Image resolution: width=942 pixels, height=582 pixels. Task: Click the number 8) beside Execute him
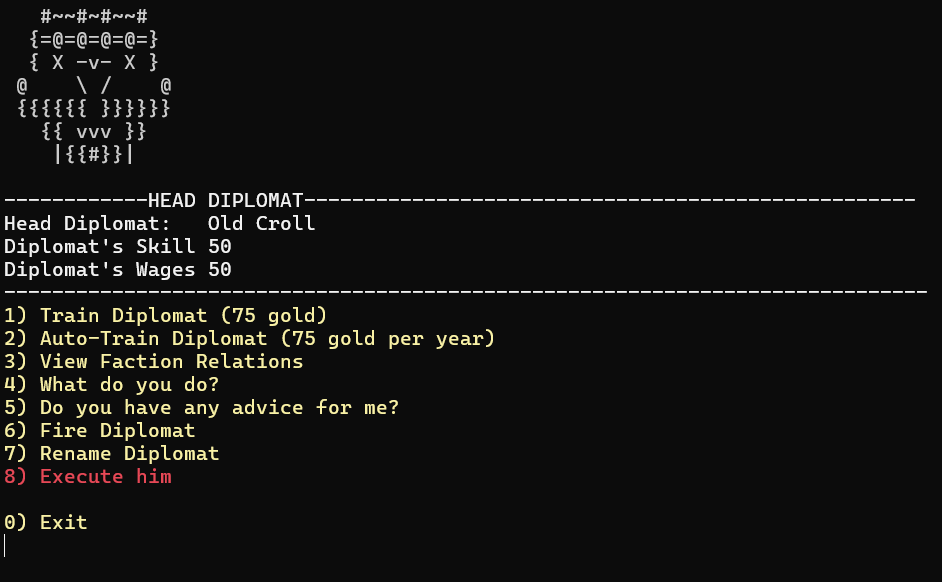pyautogui.click(x=15, y=476)
